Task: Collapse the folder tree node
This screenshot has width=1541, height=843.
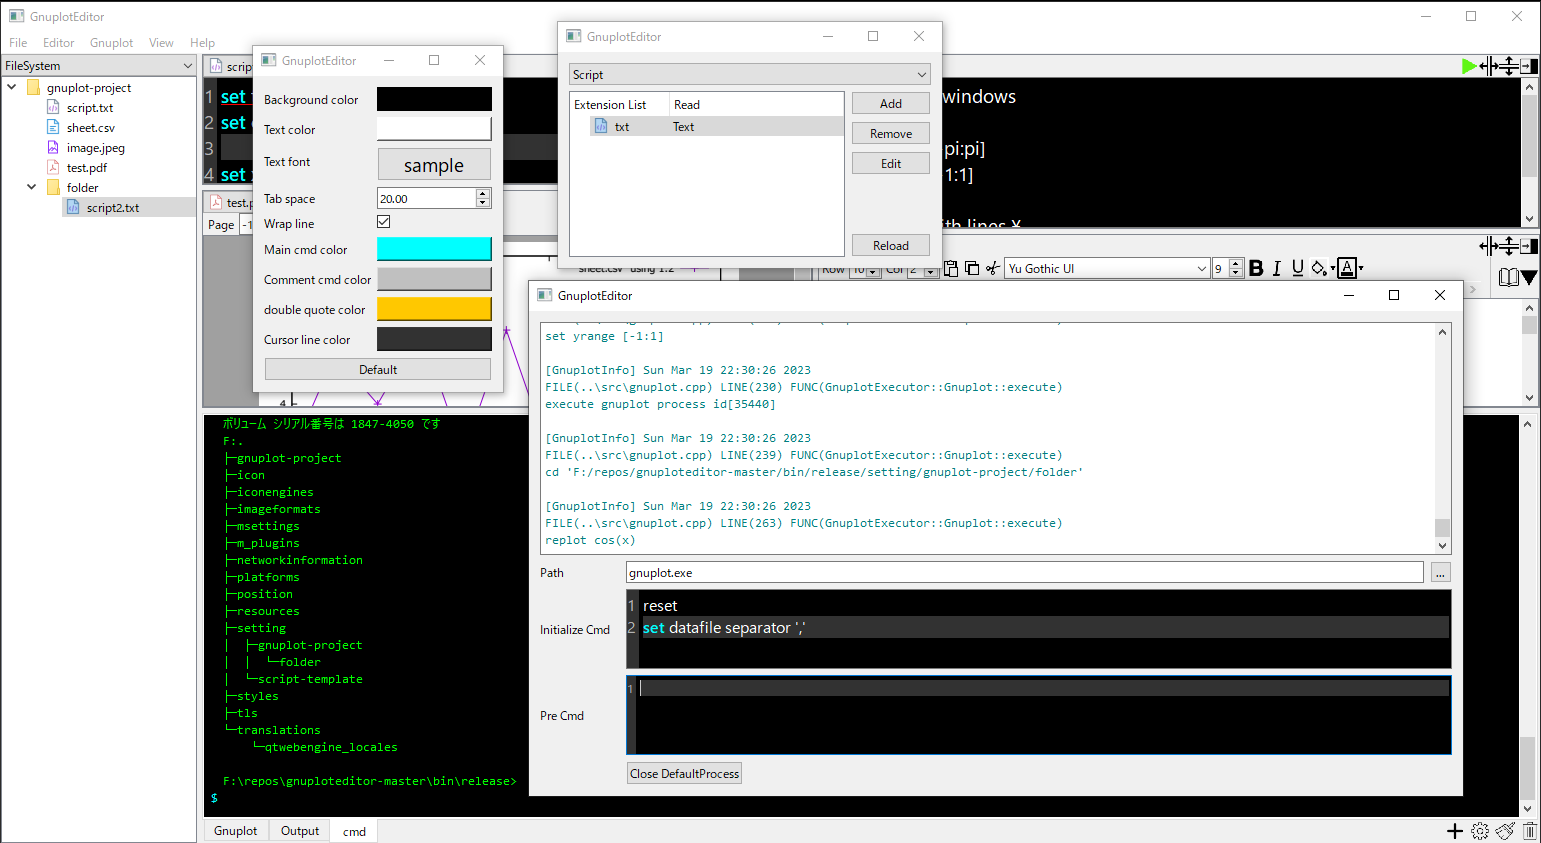Action: tap(32, 188)
